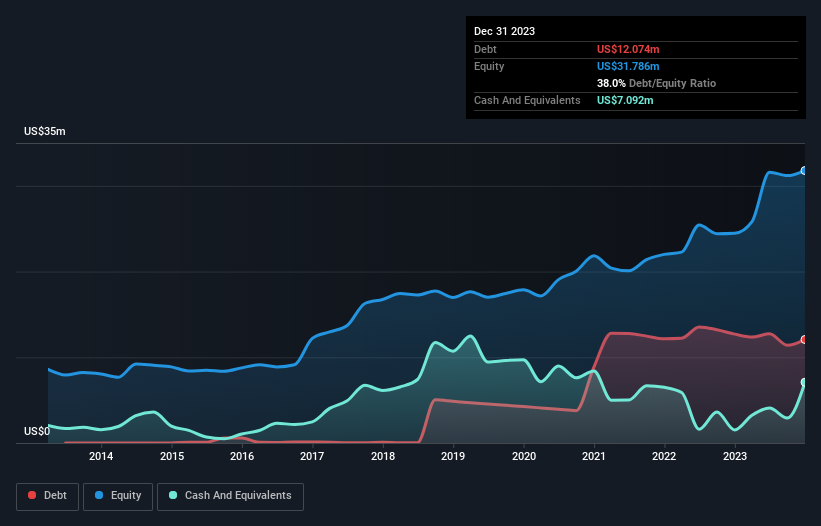The image size is (821, 526).
Task: Select the 2014 x-axis year label
Action: point(101,457)
